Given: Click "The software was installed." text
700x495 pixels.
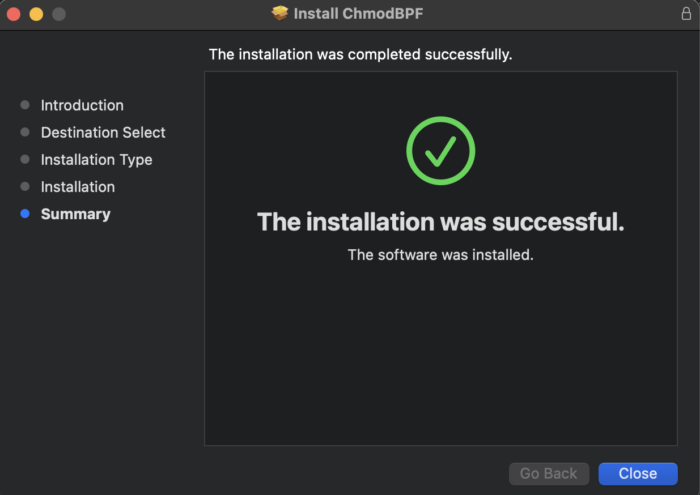Looking at the screenshot, I should [x=440, y=255].
